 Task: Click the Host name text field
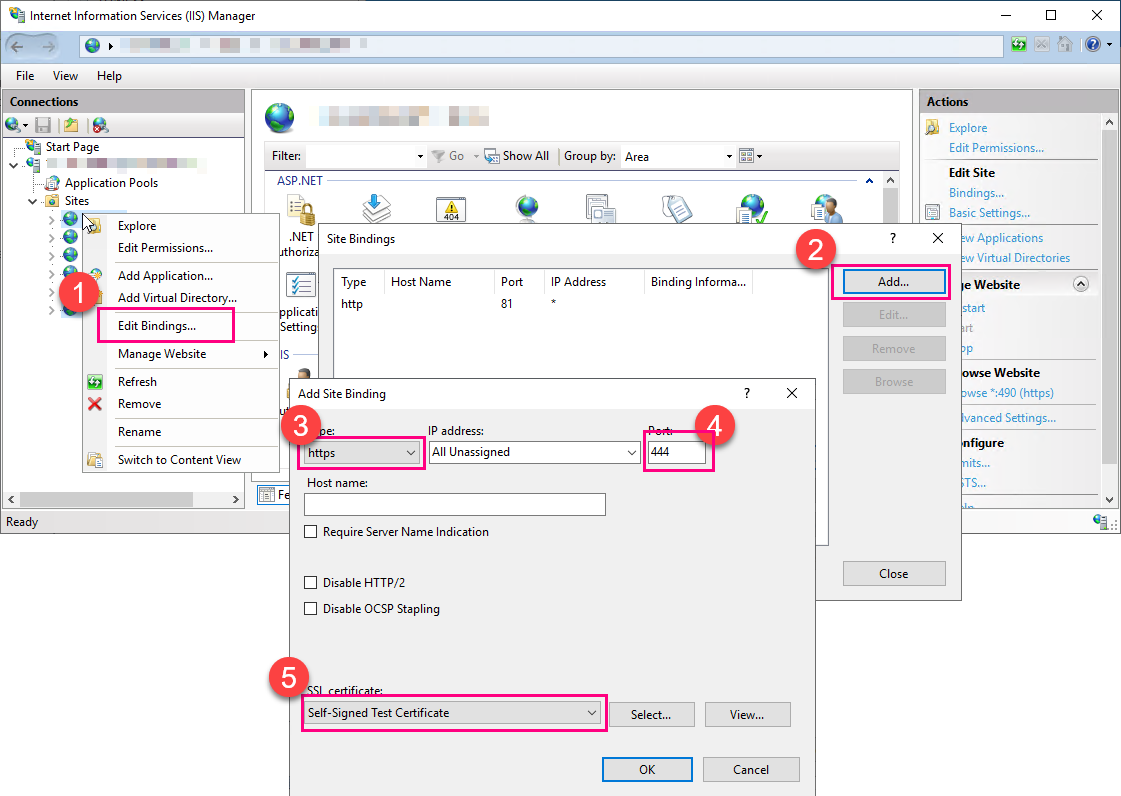(456, 504)
